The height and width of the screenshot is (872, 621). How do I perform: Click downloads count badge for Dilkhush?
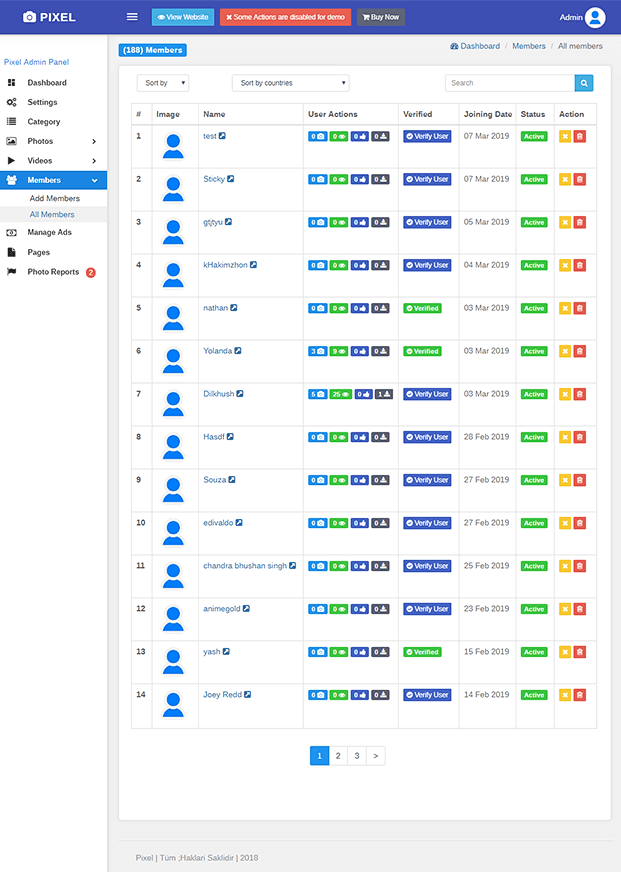tap(383, 394)
